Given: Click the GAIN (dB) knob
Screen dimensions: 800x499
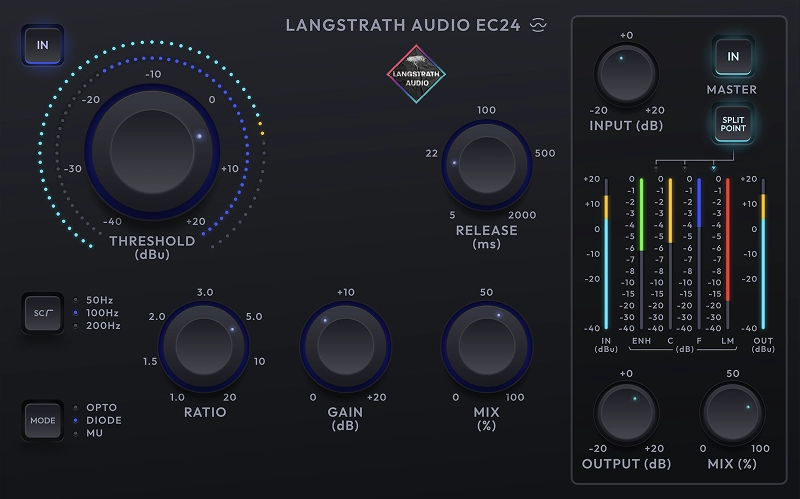Looking at the screenshot, I should pyautogui.click(x=345, y=346).
